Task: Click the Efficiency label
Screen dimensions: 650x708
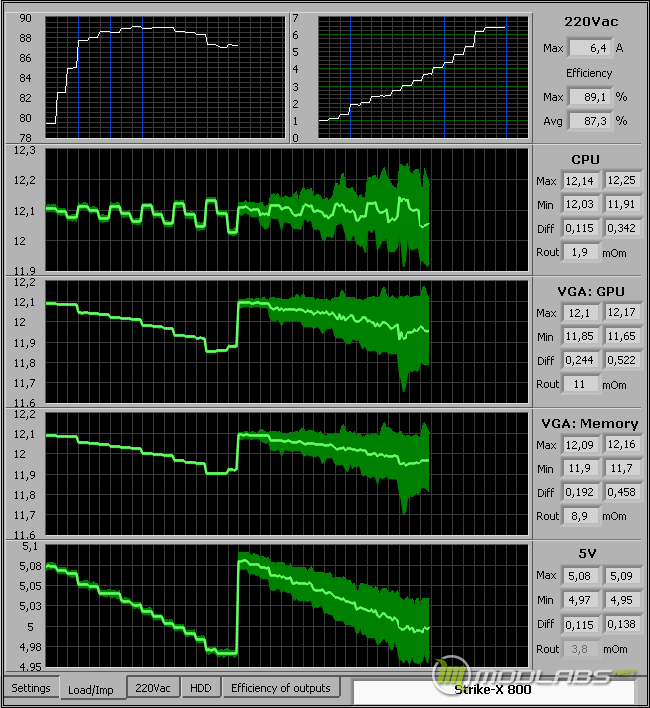Action: 589,73
